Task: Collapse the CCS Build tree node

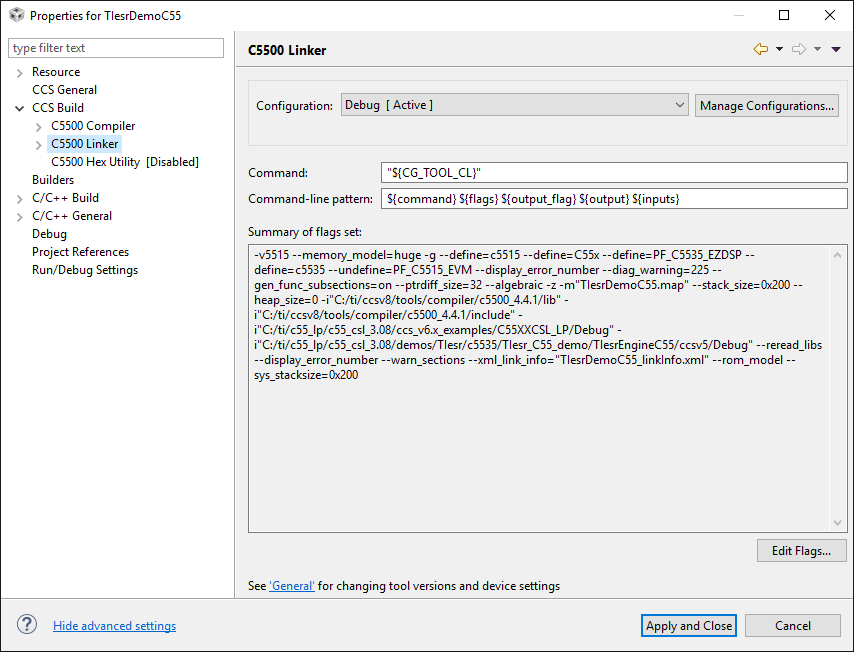Action: point(20,108)
